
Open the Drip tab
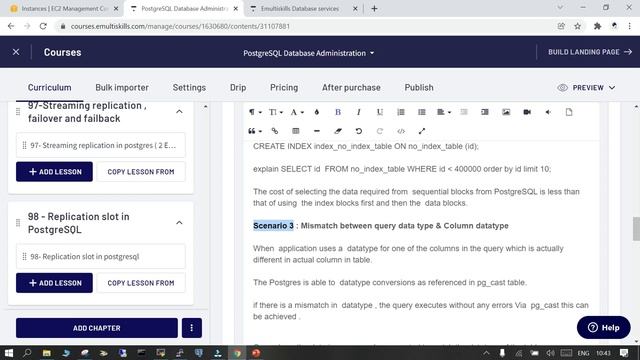[238, 87]
